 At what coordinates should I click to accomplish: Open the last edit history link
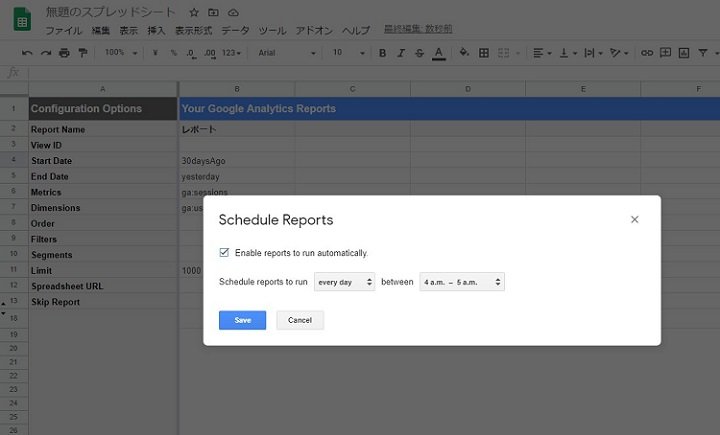[x=418, y=29]
